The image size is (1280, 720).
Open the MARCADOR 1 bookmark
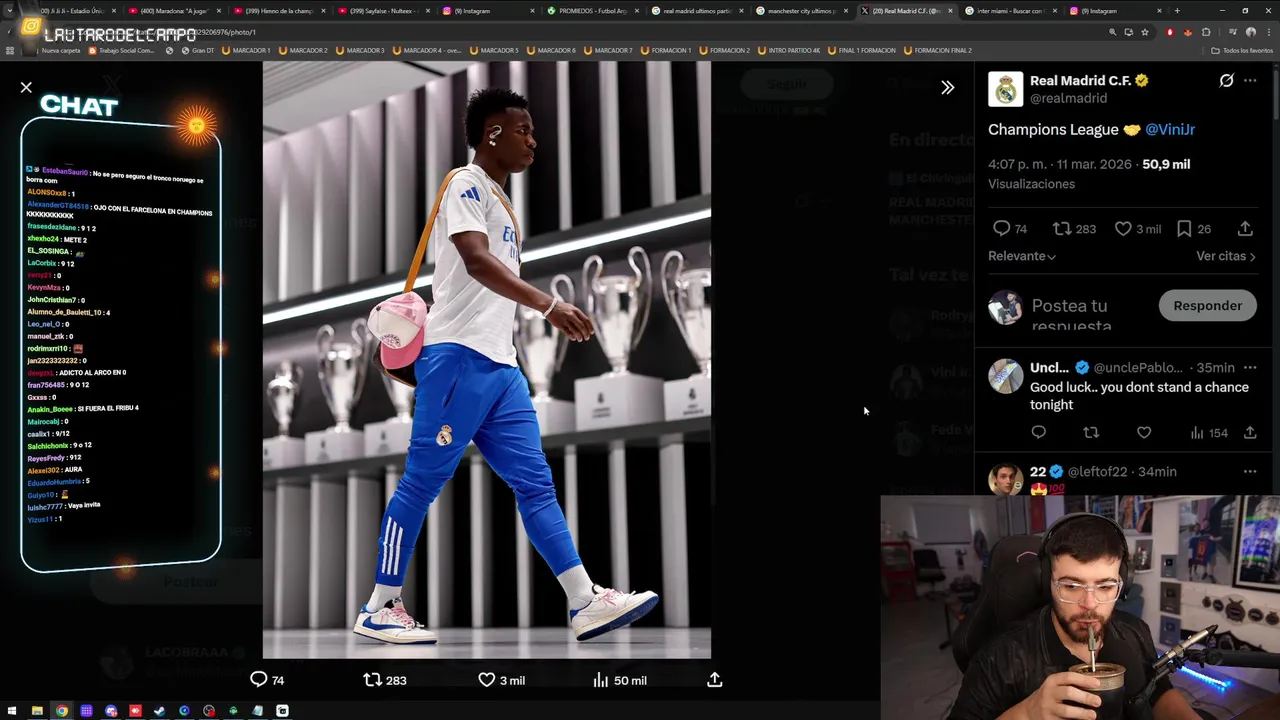click(246, 50)
